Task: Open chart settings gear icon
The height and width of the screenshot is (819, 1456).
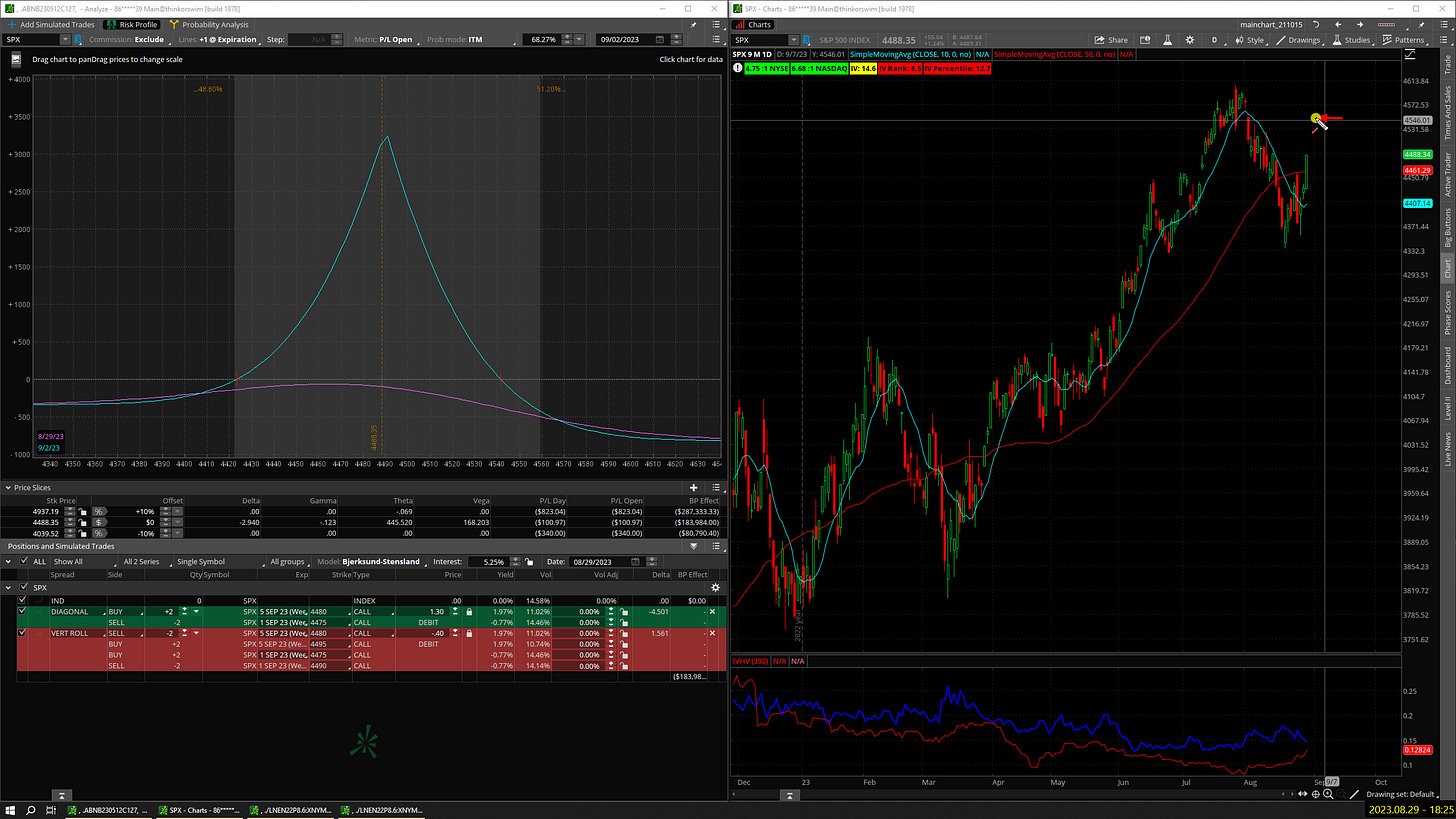Action: [x=1190, y=40]
